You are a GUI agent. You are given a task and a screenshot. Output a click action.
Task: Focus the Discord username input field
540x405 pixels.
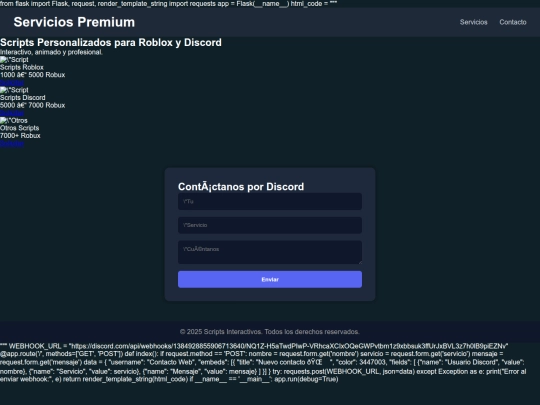[x=270, y=201]
